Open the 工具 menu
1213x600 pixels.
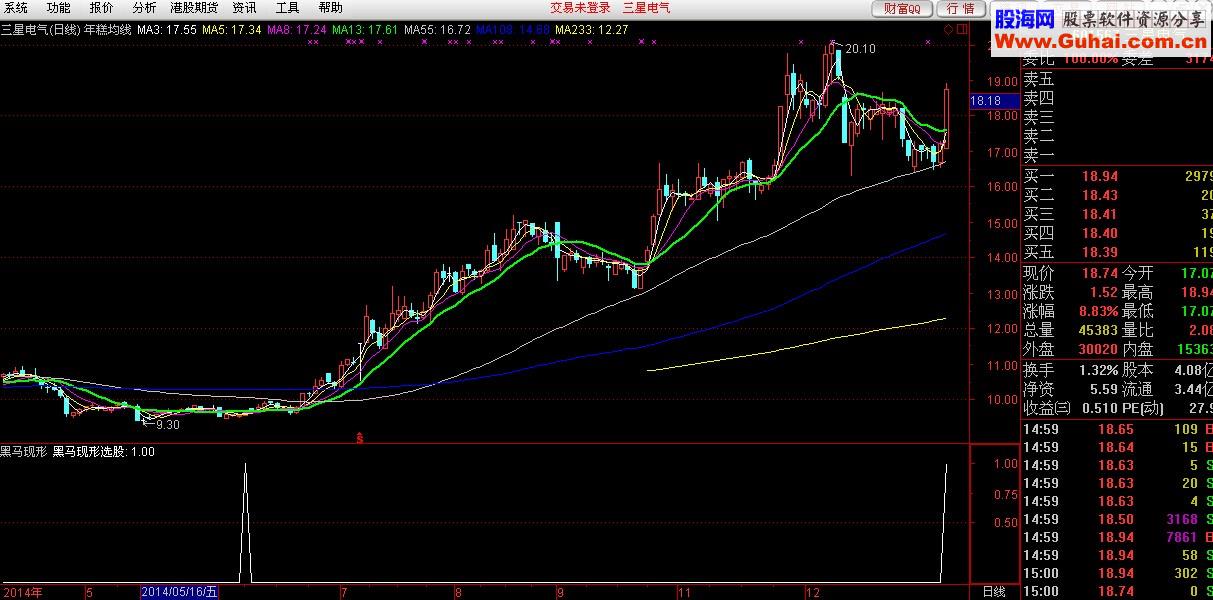click(288, 8)
